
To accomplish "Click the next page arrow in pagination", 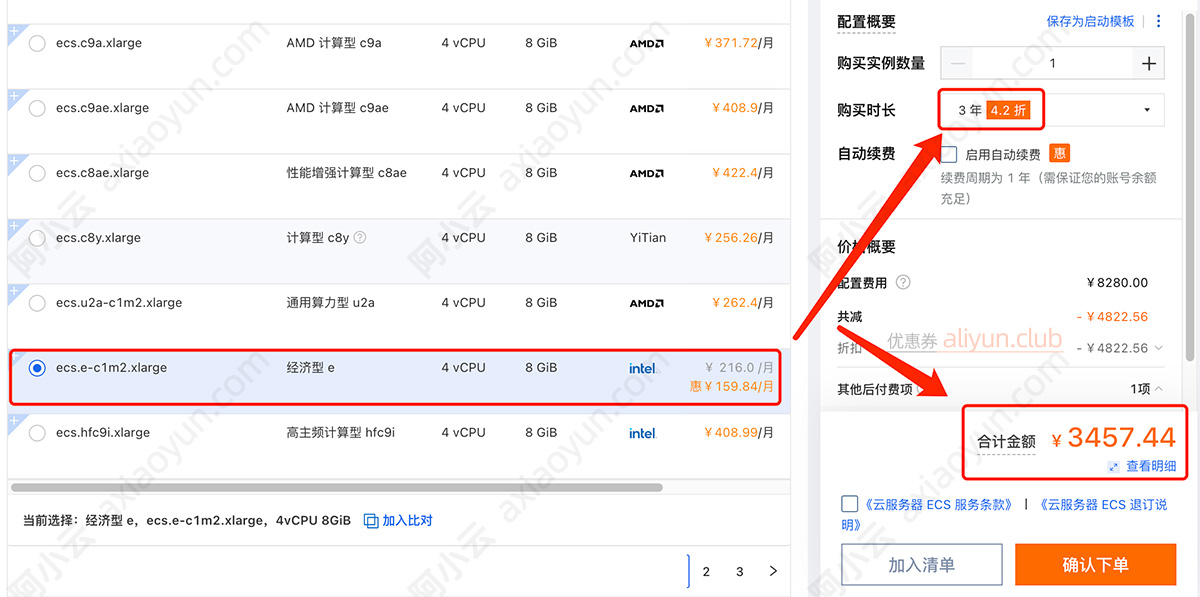I will point(773,571).
